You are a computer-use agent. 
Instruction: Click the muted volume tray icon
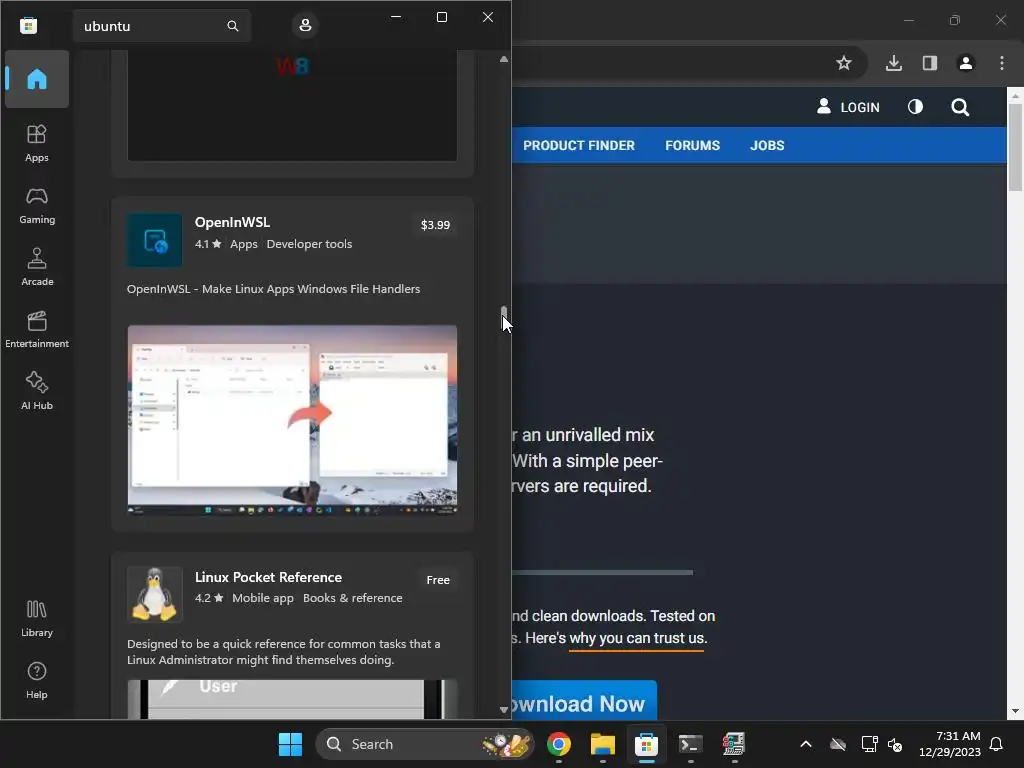(x=895, y=744)
